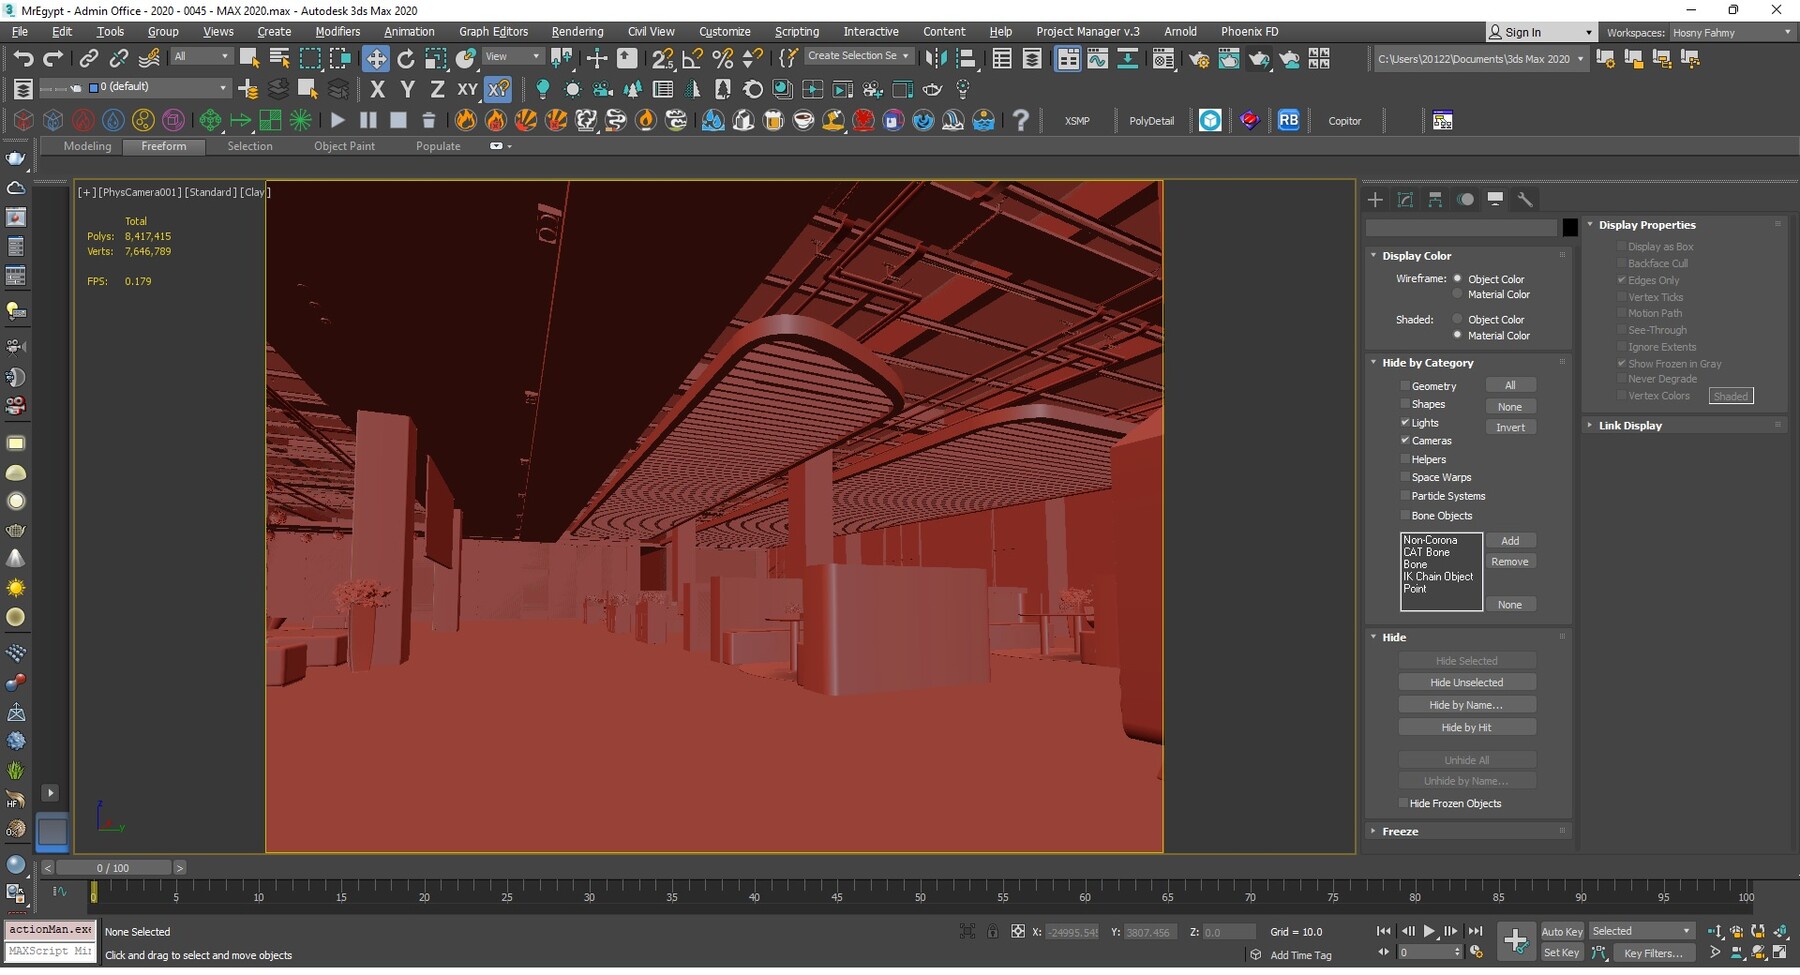Enable the Geometry hide checkbox
The height and width of the screenshot is (975, 1800).
coord(1405,386)
